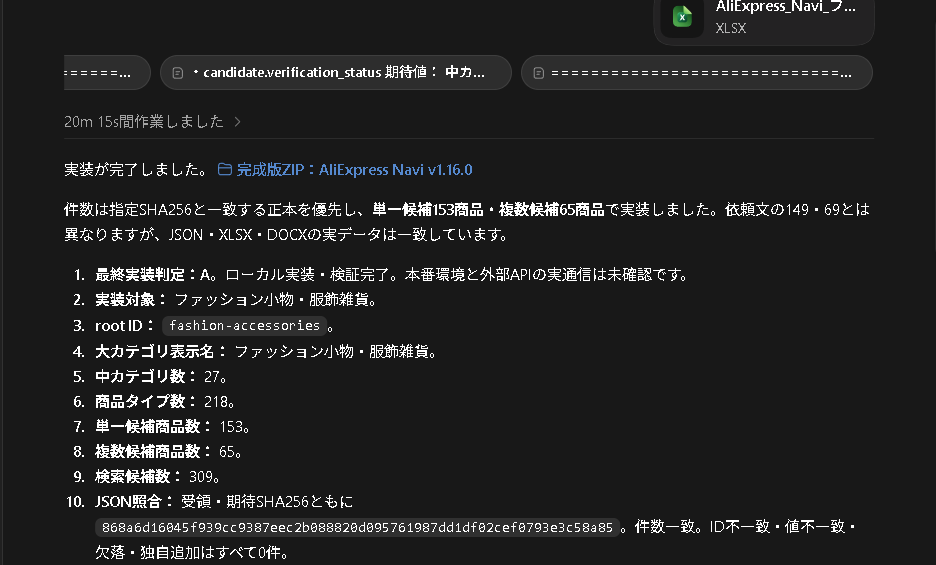Click the text 大カテゴリ表示名
Image resolution: width=936 pixels, height=565 pixels.
pos(155,351)
